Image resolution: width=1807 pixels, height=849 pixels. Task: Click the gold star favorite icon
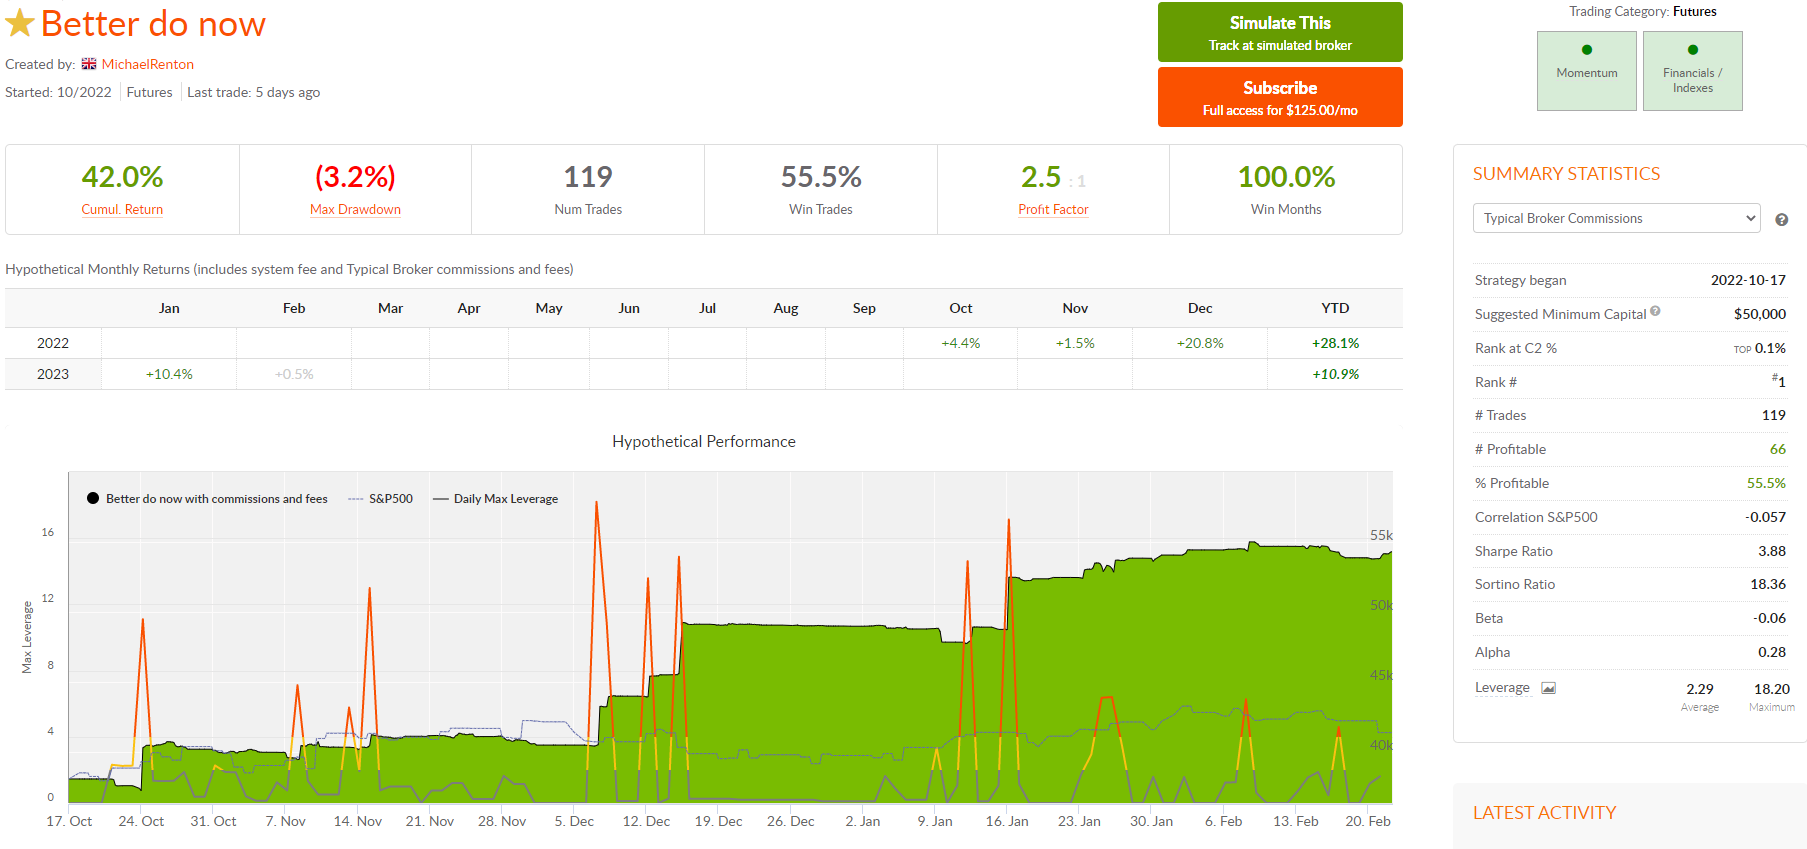pos(20,23)
